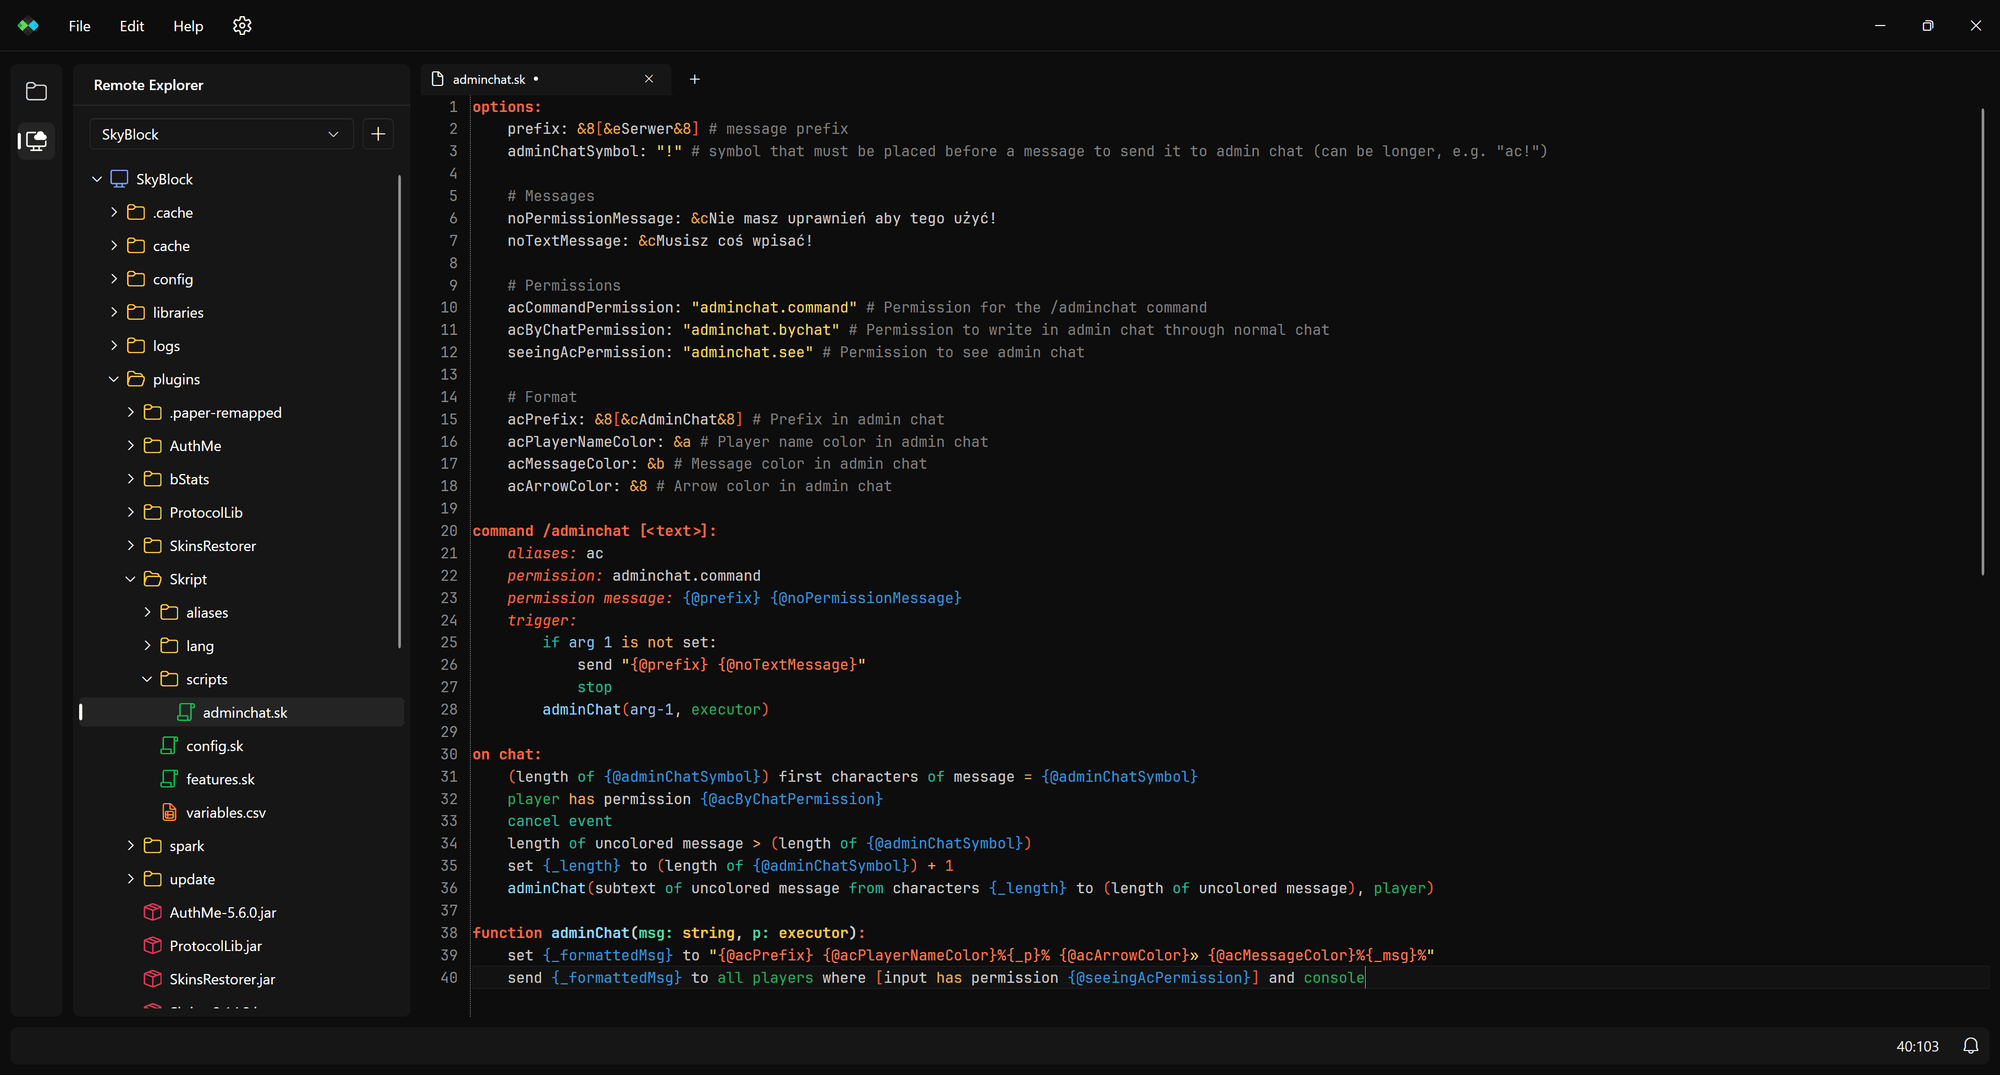Expand the aliases folder chevron
This screenshot has width=2000, height=1075.
(147, 612)
